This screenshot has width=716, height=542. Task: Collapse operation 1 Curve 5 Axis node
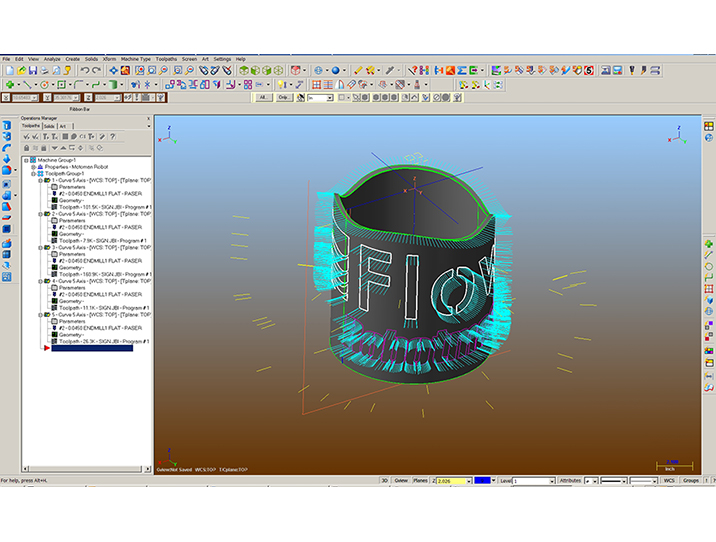click(41, 180)
